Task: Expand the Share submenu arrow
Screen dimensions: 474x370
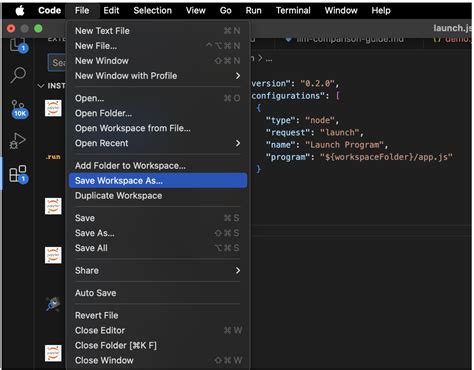Action: click(238, 270)
